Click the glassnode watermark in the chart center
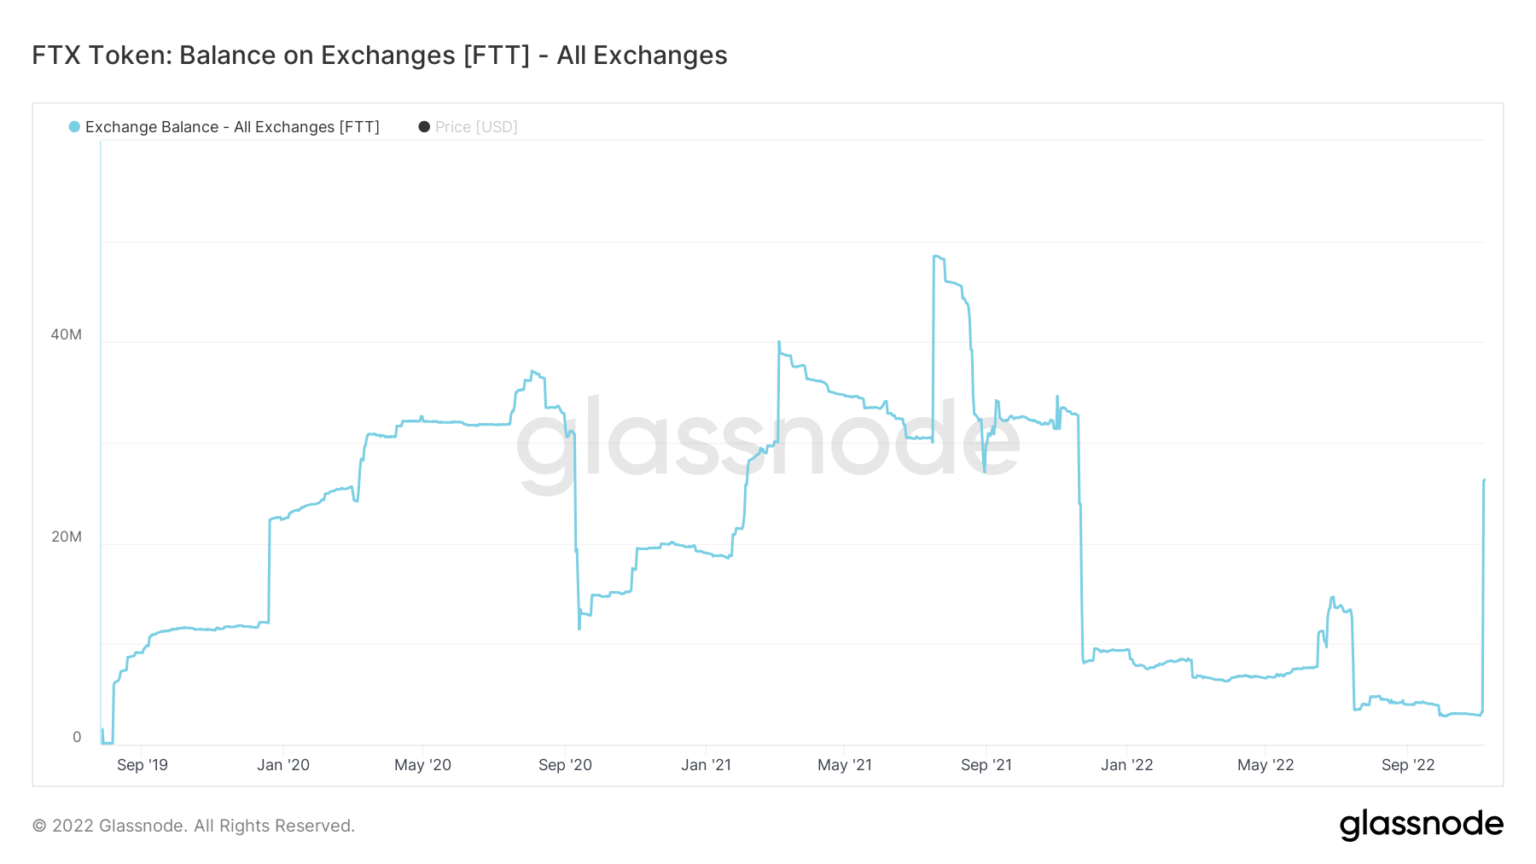 coord(768,441)
